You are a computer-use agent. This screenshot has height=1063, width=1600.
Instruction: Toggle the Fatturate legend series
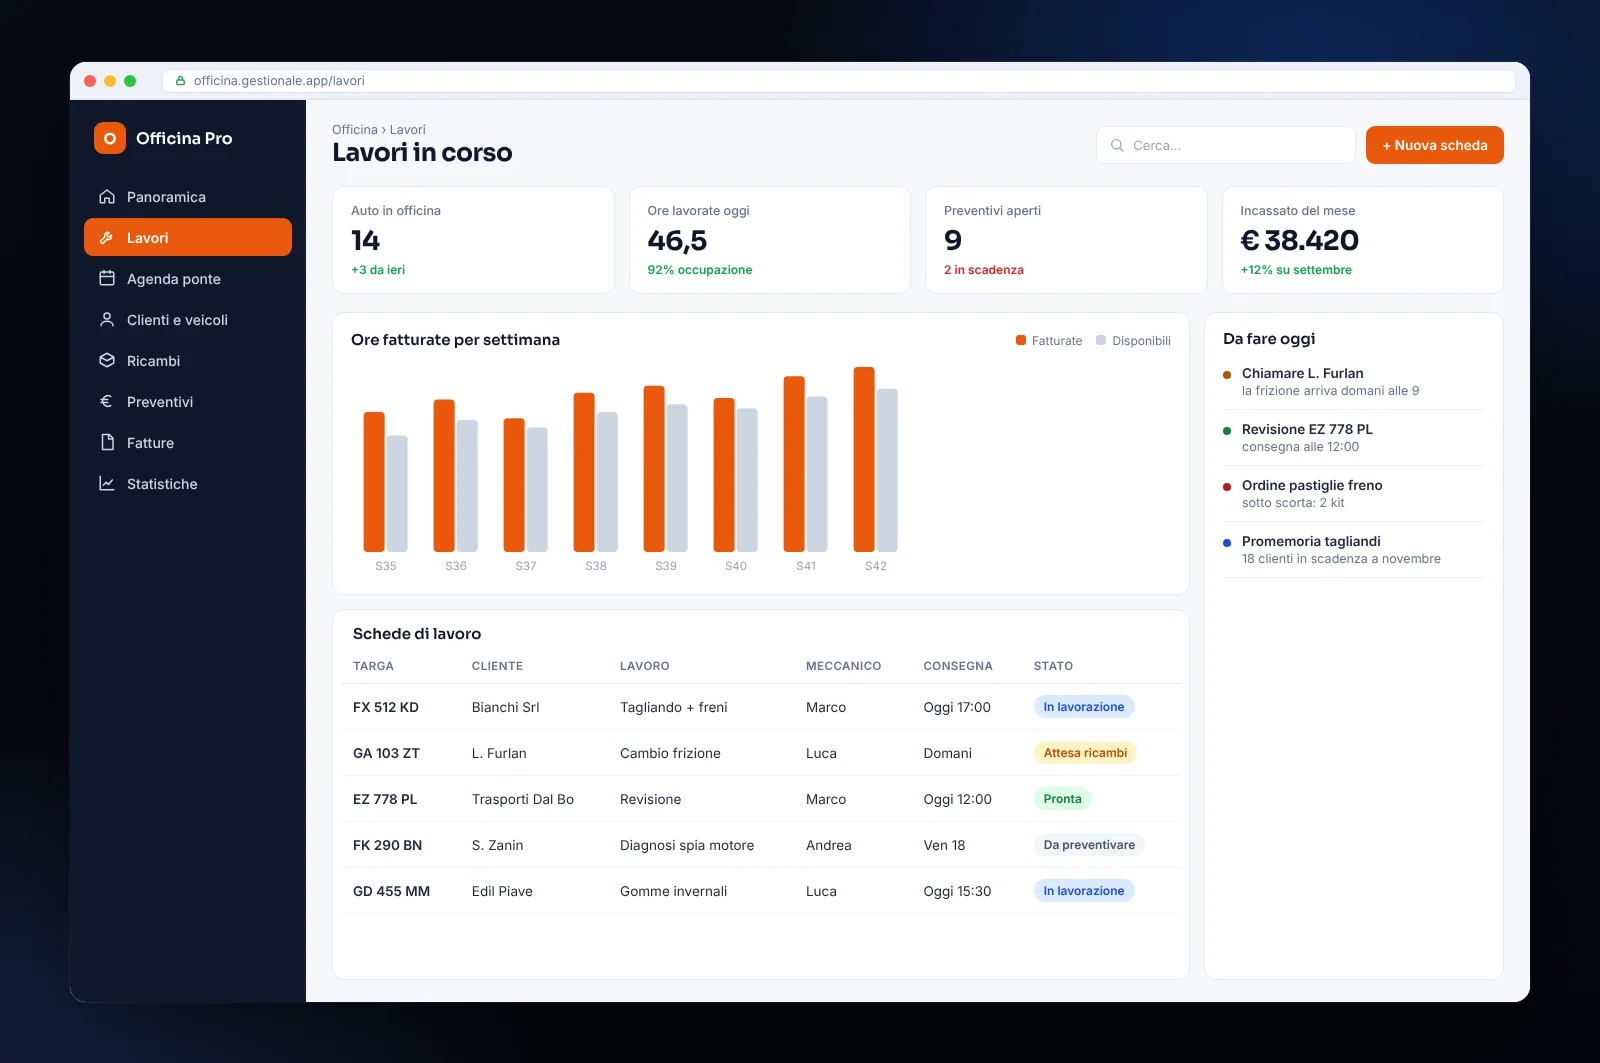coord(1049,341)
